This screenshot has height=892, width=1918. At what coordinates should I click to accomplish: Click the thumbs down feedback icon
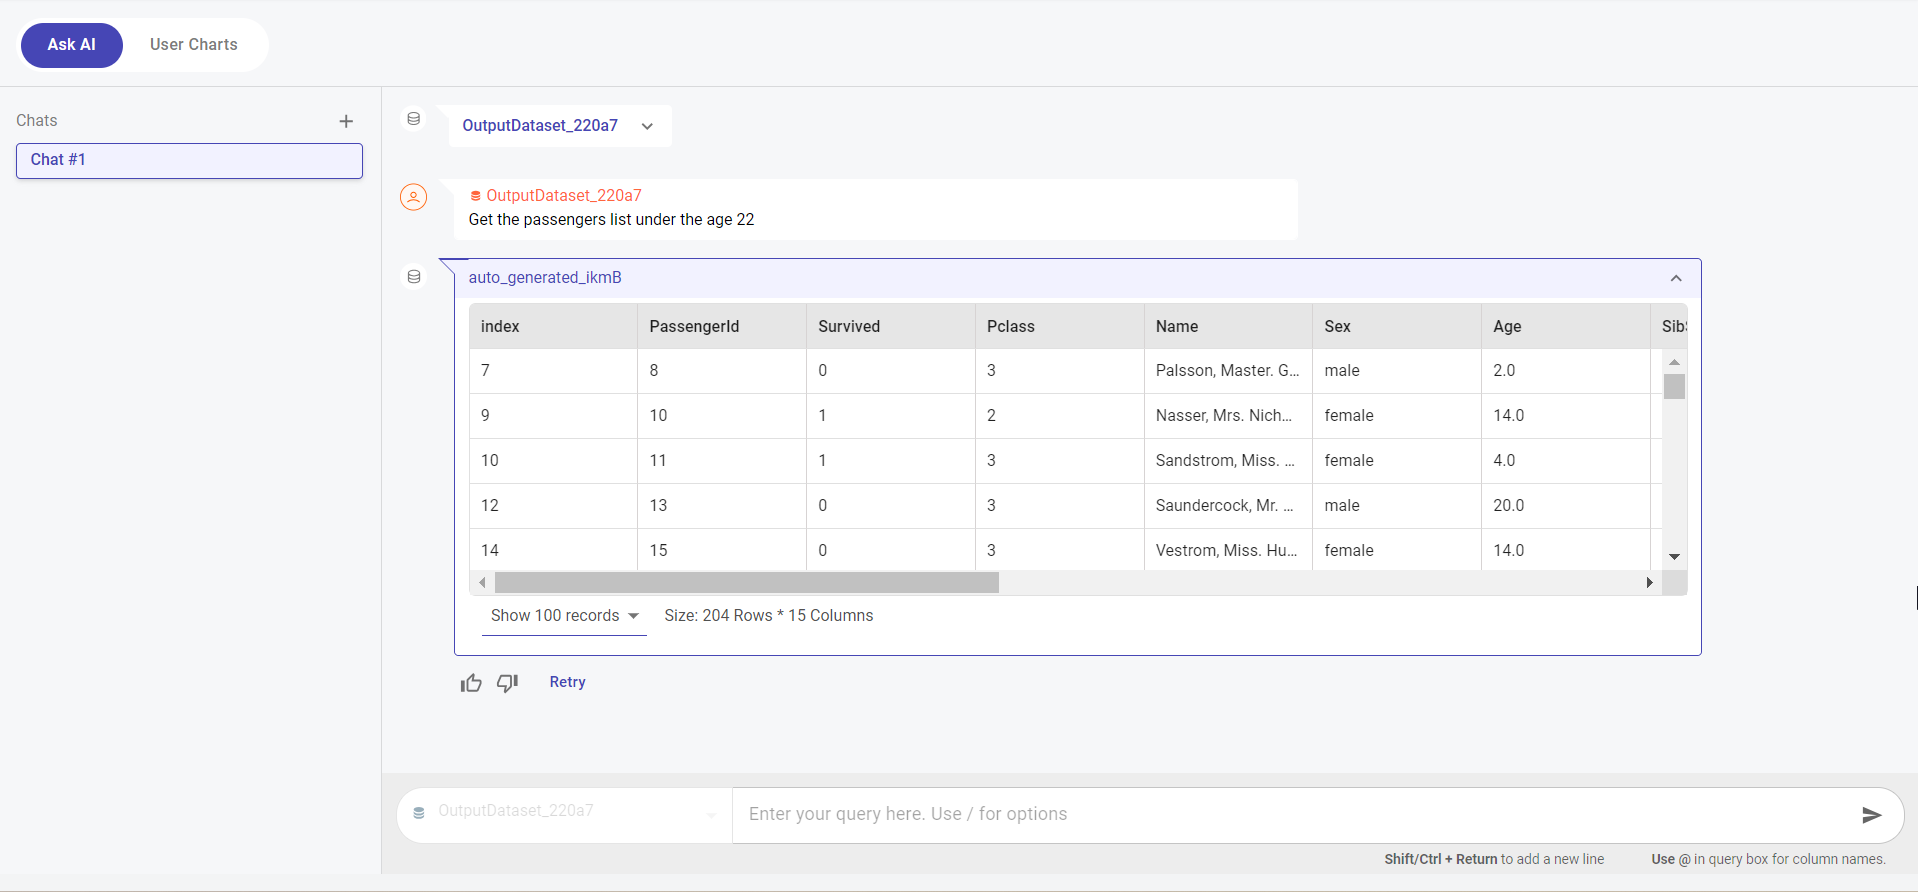point(508,683)
